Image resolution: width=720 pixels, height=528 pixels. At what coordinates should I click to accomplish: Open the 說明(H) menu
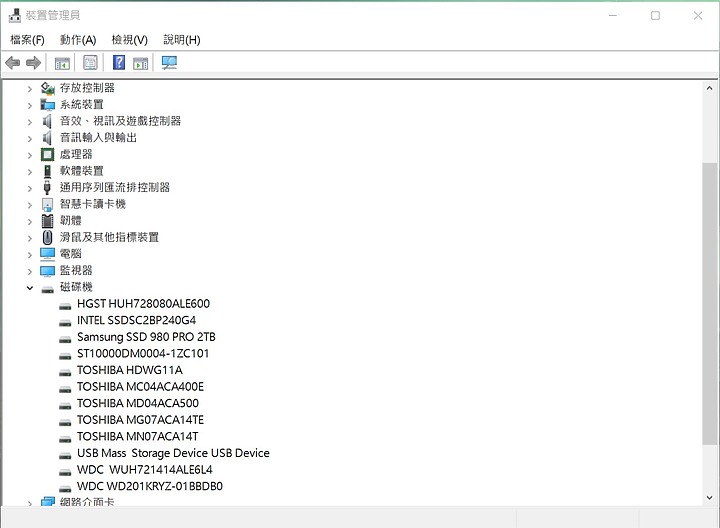tap(182, 40)
